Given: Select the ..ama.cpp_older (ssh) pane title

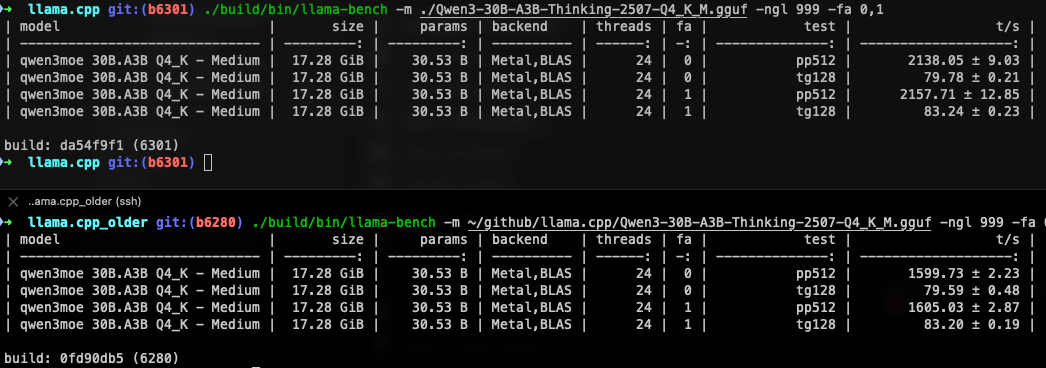Looking at the screenshot, I should [x=85, y=201].
